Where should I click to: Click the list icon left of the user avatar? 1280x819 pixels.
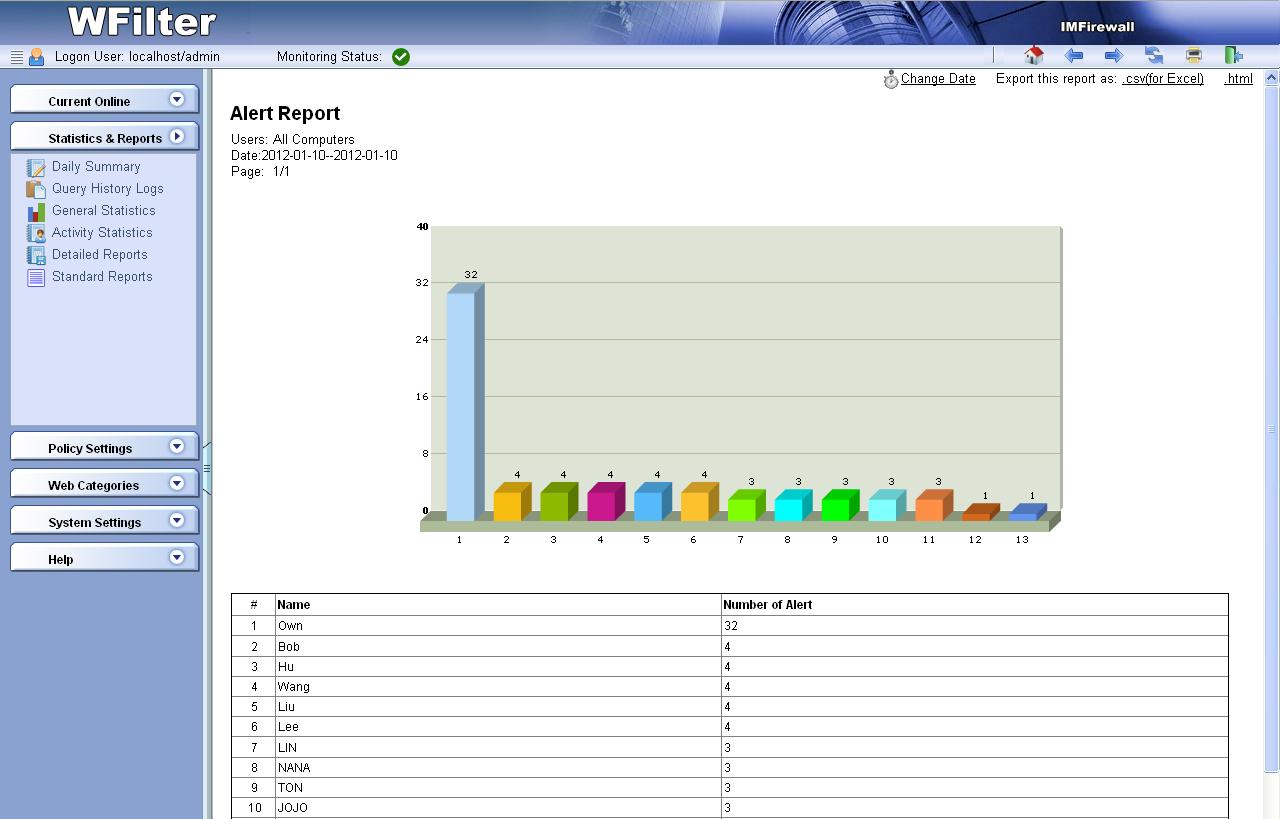click(x=16, y=57)
